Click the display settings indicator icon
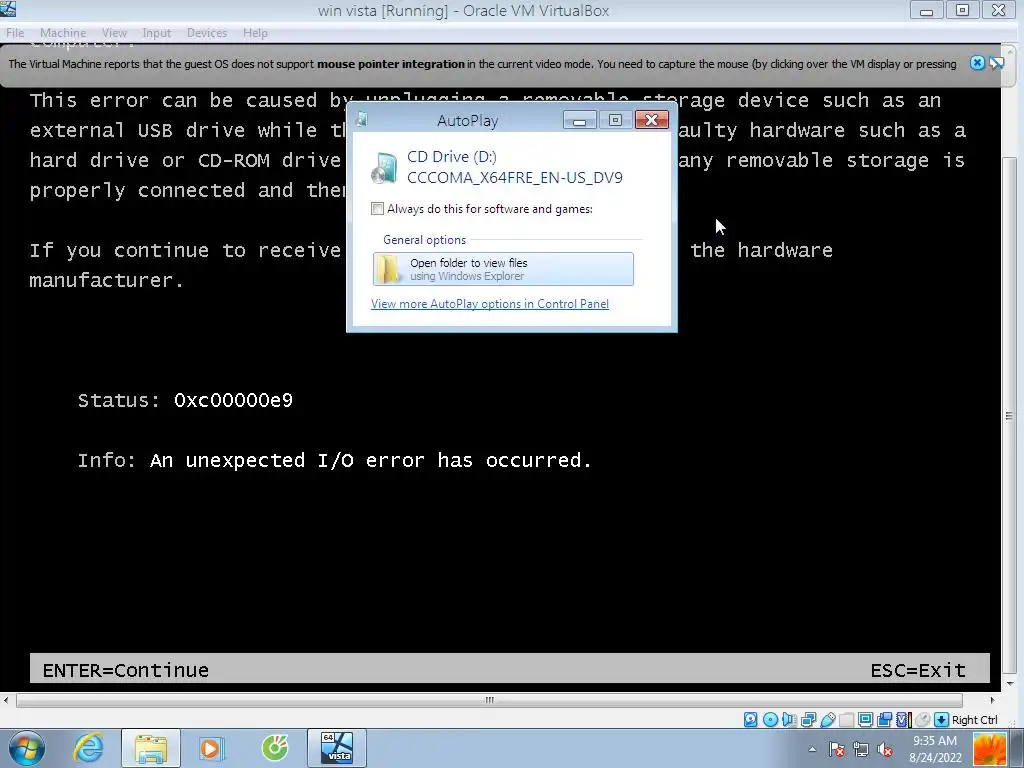The image size is (1024, 768). 865,720
